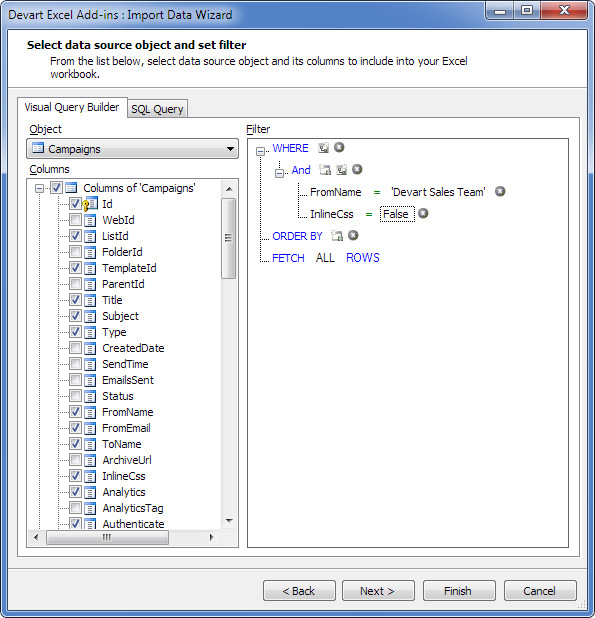Remove the InlineCss filter condition

pyautogui.click(x=424, y=214)
